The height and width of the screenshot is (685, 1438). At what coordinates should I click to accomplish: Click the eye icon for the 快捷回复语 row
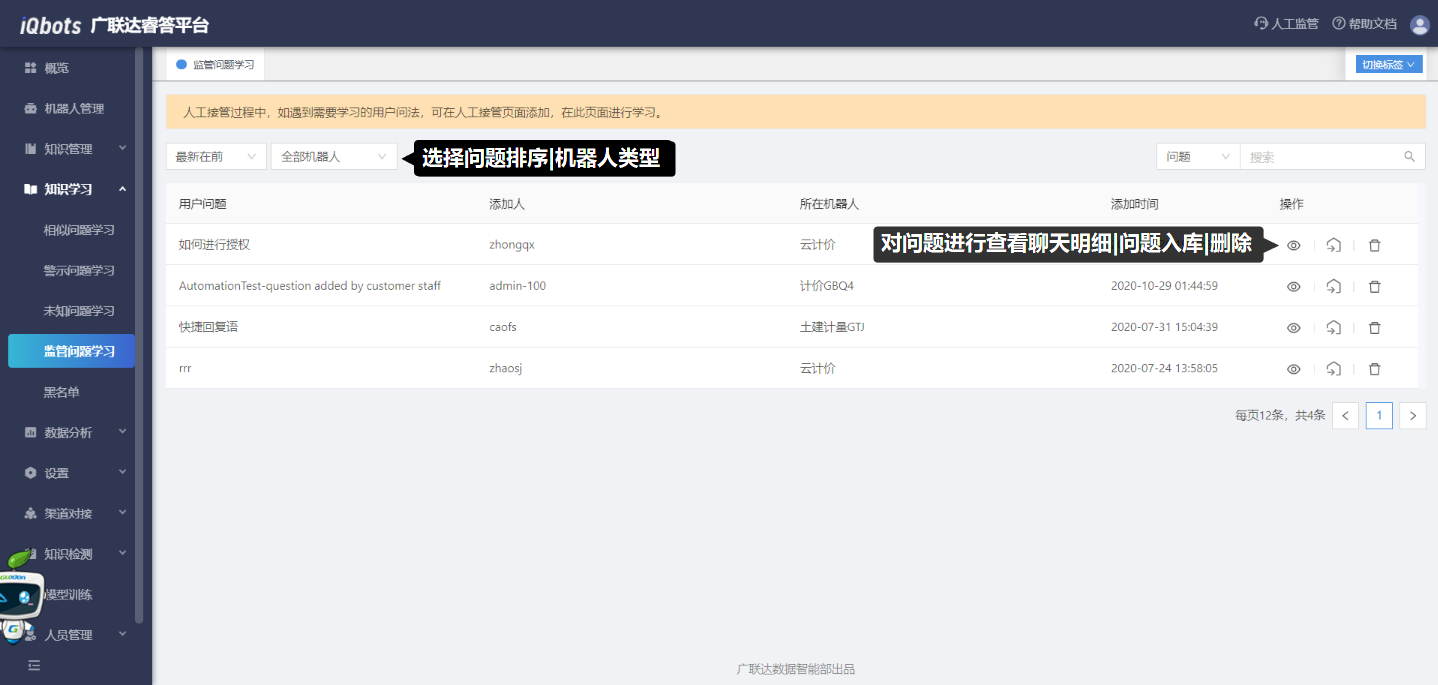[1293, 328]
